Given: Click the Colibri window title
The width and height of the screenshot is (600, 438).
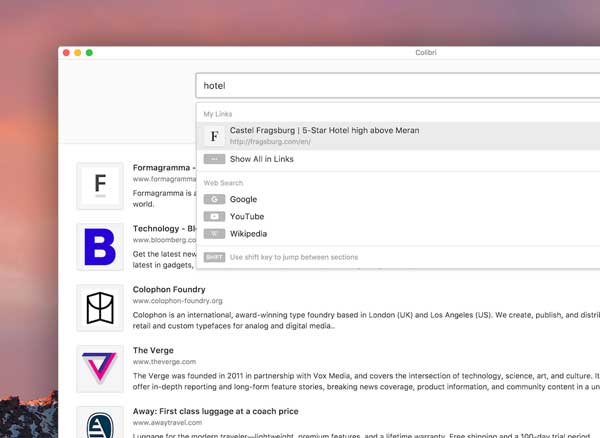Looking at the screenshot, I should click(x=426, y=52).
